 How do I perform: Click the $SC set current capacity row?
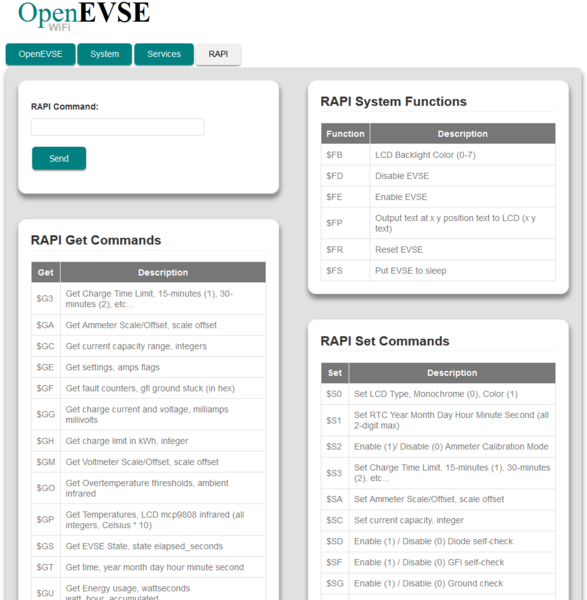tap(438, 520)
